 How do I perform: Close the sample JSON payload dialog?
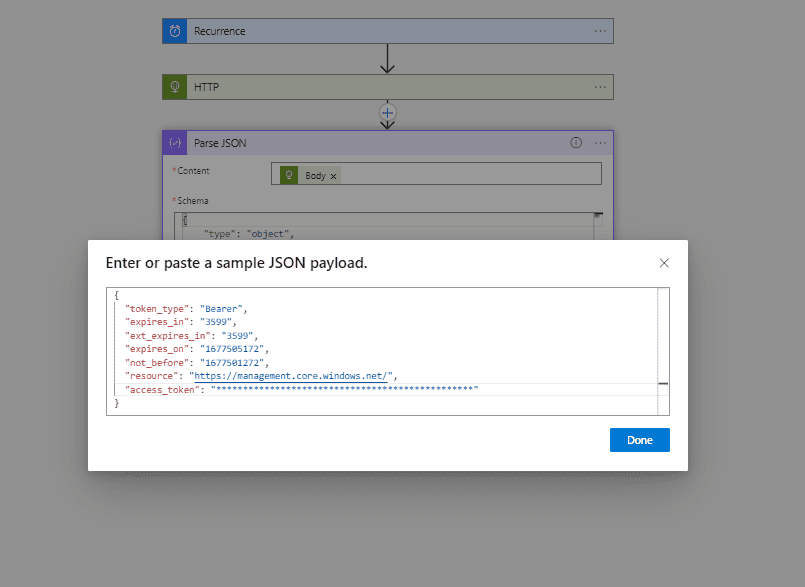[x=664, y=263]
